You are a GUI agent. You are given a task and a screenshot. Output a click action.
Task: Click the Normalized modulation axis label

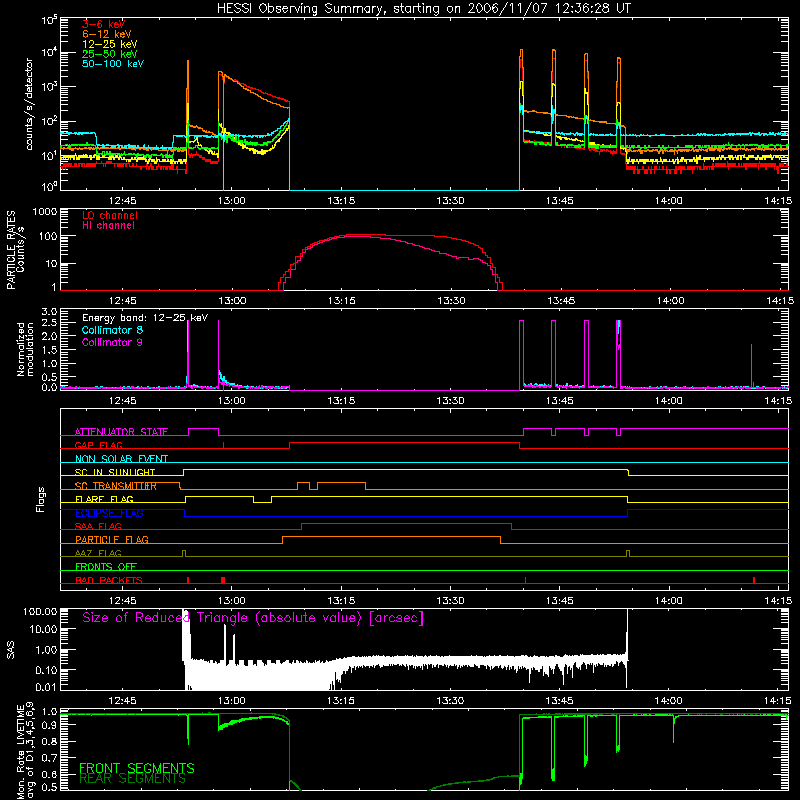pyautogui.click(x=26, y=349)
